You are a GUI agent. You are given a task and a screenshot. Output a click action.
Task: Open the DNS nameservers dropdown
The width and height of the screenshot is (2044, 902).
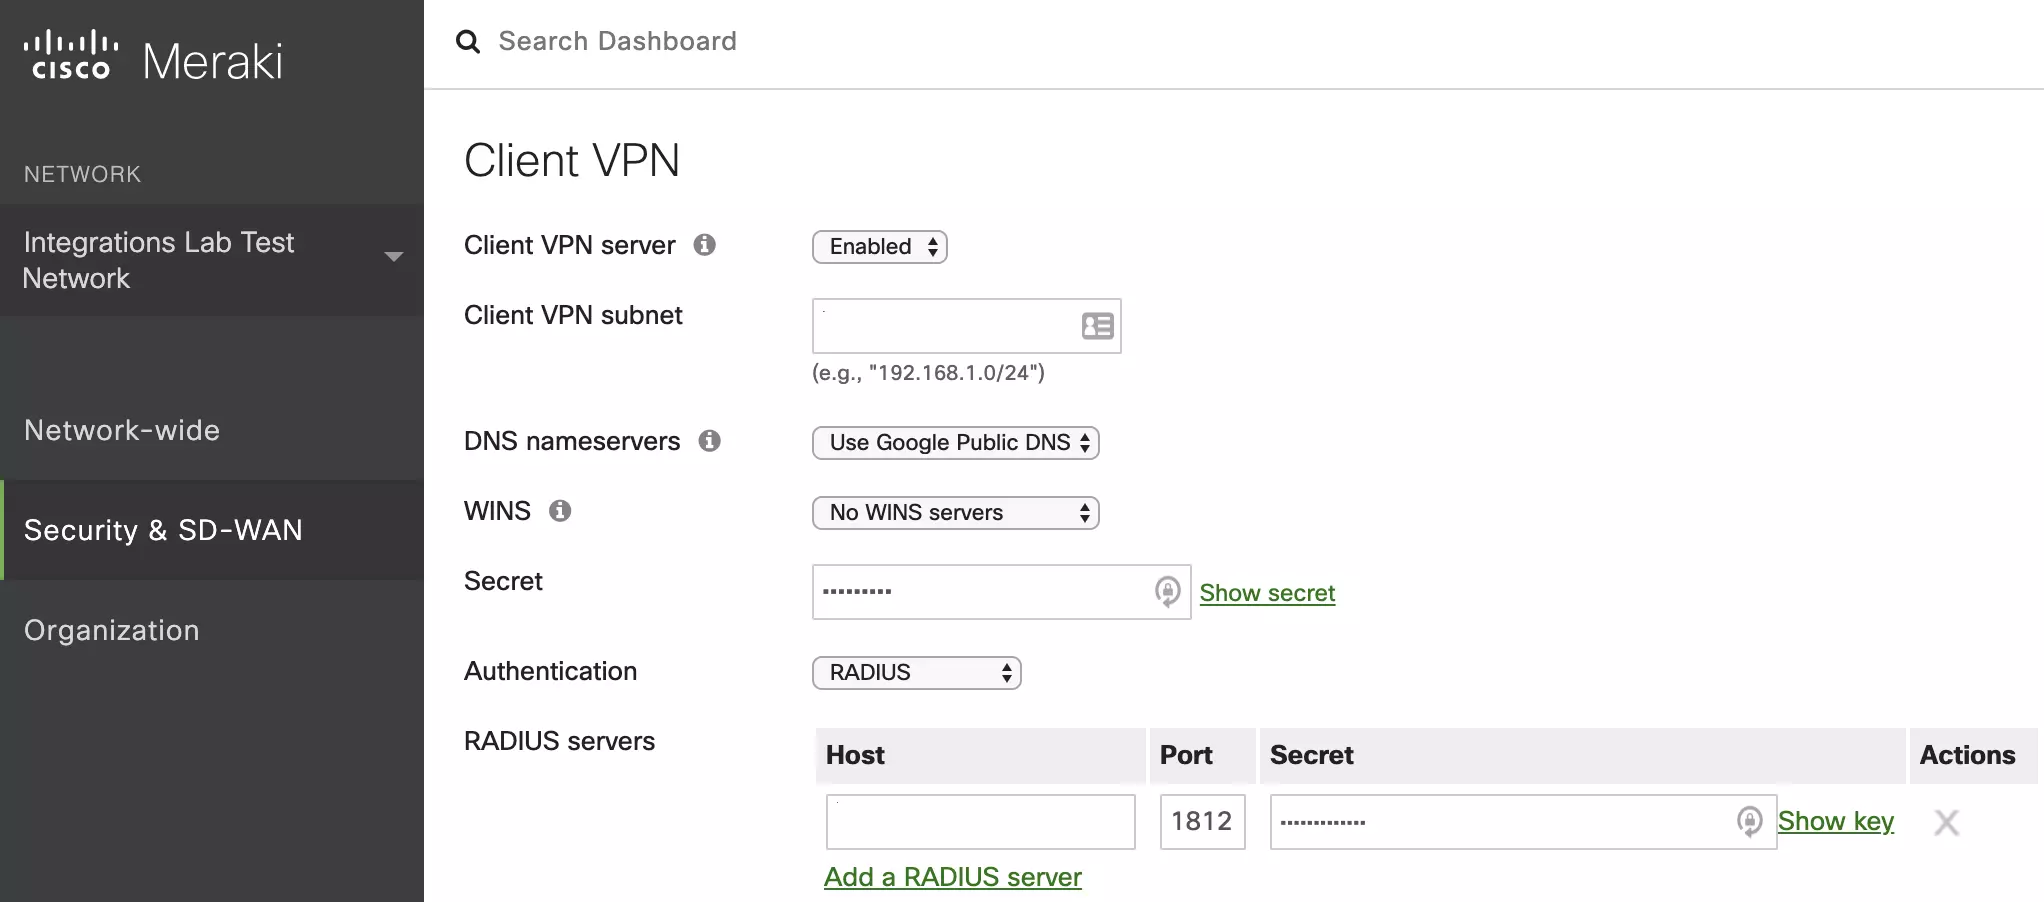(955, 442)
